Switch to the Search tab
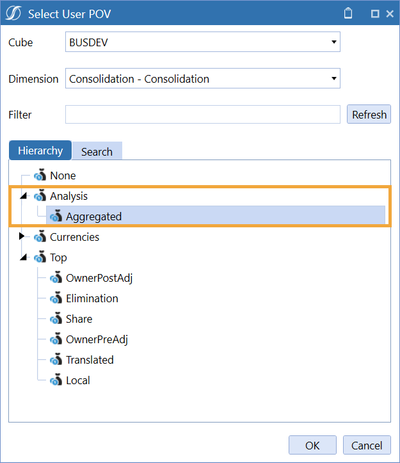The height and width of the screenshot is (463, 400). [97, 151]
